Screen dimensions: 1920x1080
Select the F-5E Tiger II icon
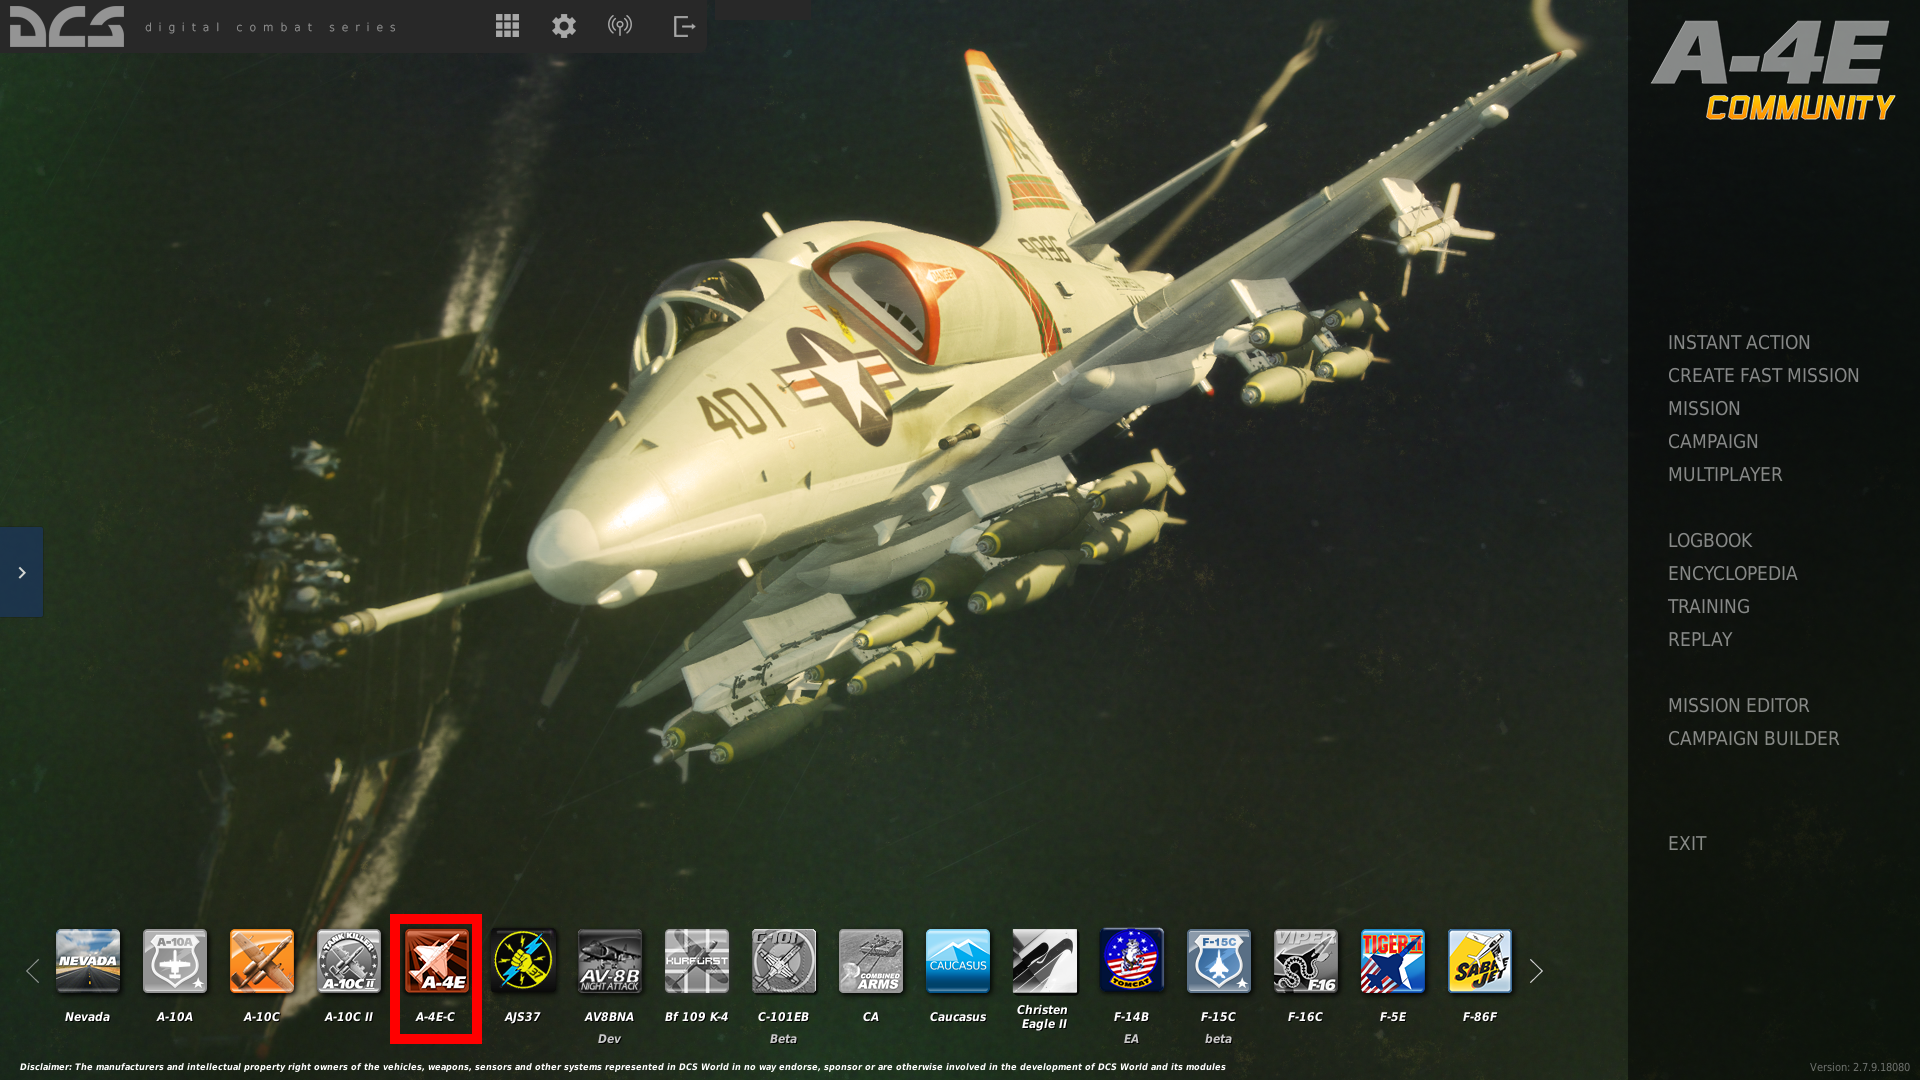click(1393, 961)
